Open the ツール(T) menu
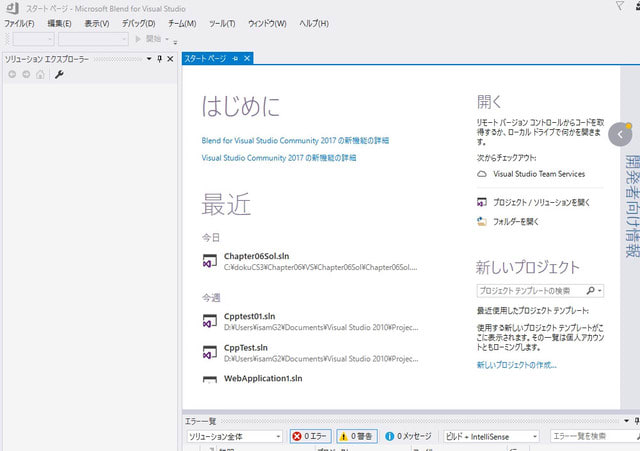640x451 pixels. coord(222,24)
